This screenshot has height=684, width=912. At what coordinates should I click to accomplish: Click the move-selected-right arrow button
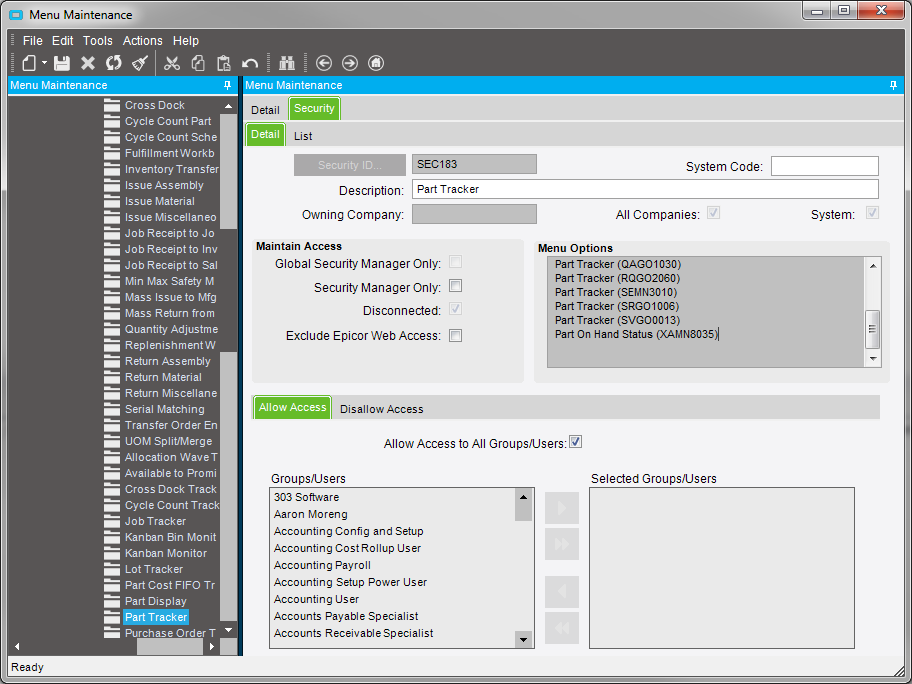click(562, 508)
